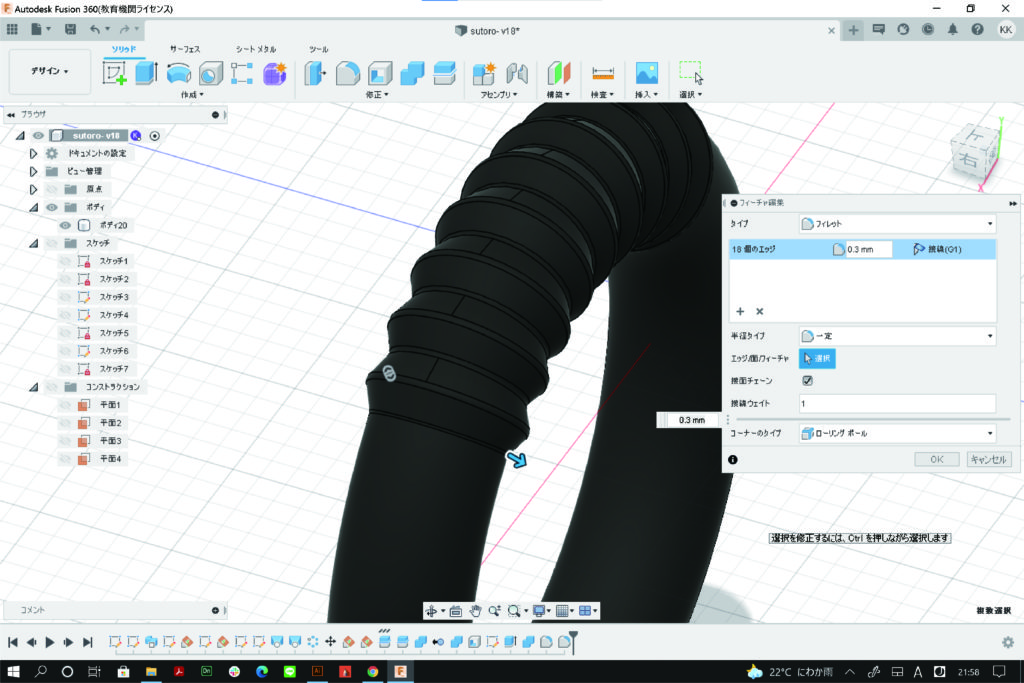Click the 接線ウェイト input field
This screenshot has height=683, width=1024.
pyautogui.click(x=896, y=403)
